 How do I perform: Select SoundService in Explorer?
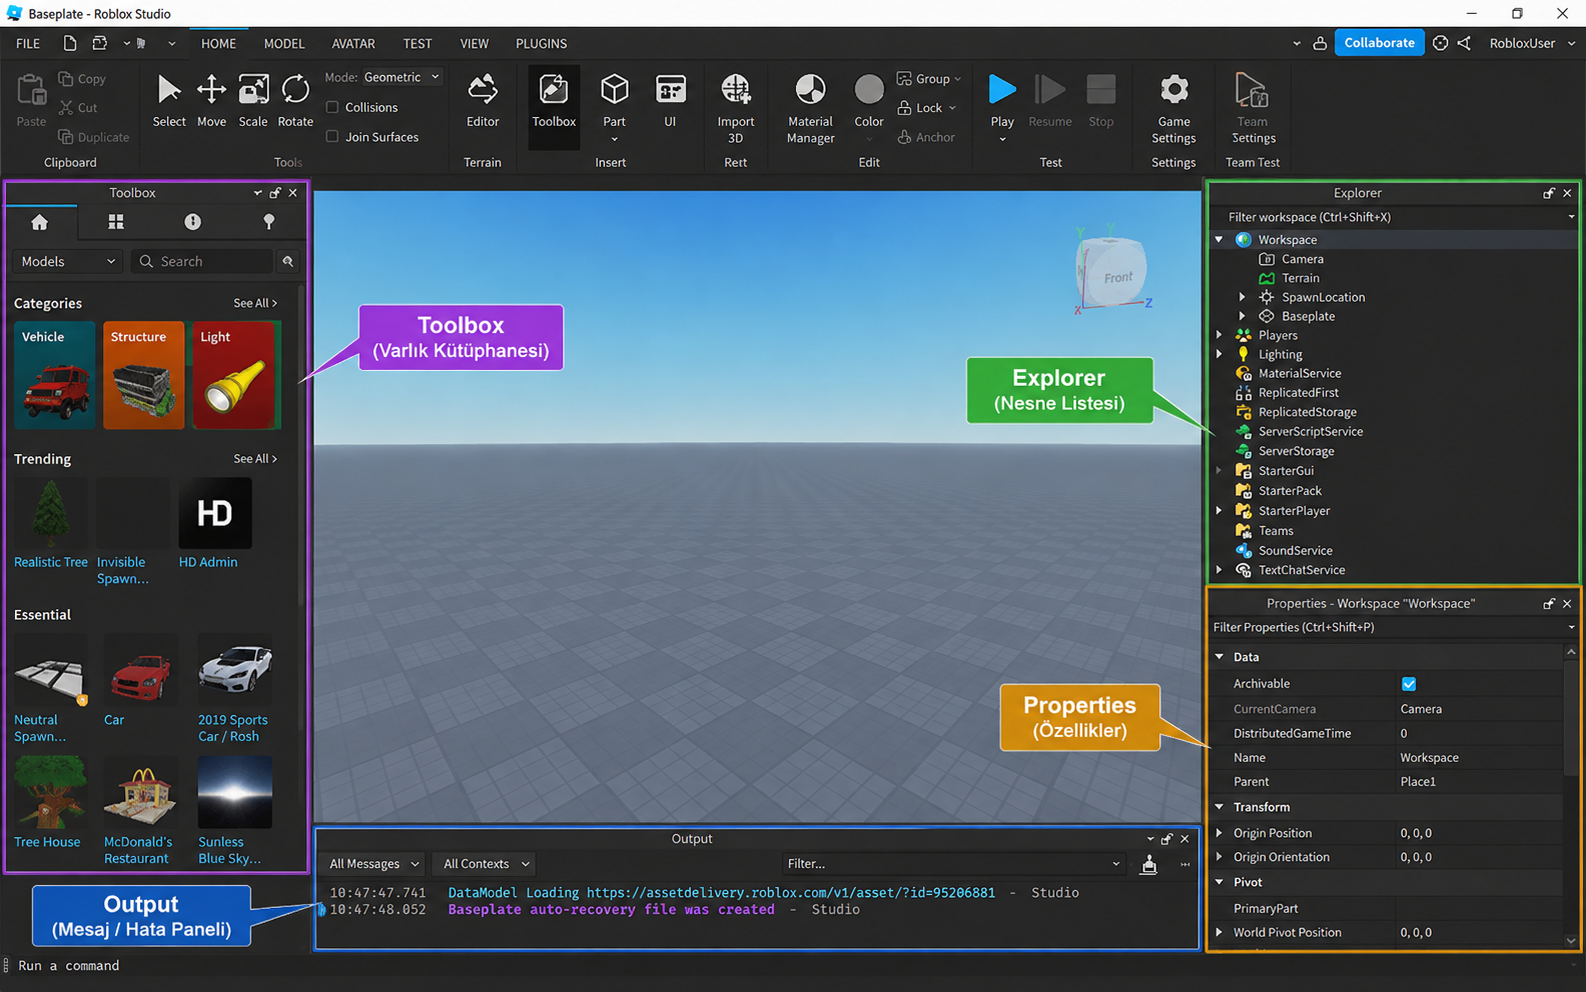tap(1295, 551)
